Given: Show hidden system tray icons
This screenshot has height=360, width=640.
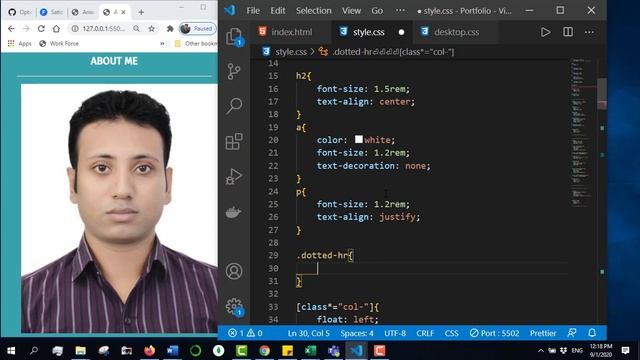Looking at the screenshot, I should coord(540,350).
